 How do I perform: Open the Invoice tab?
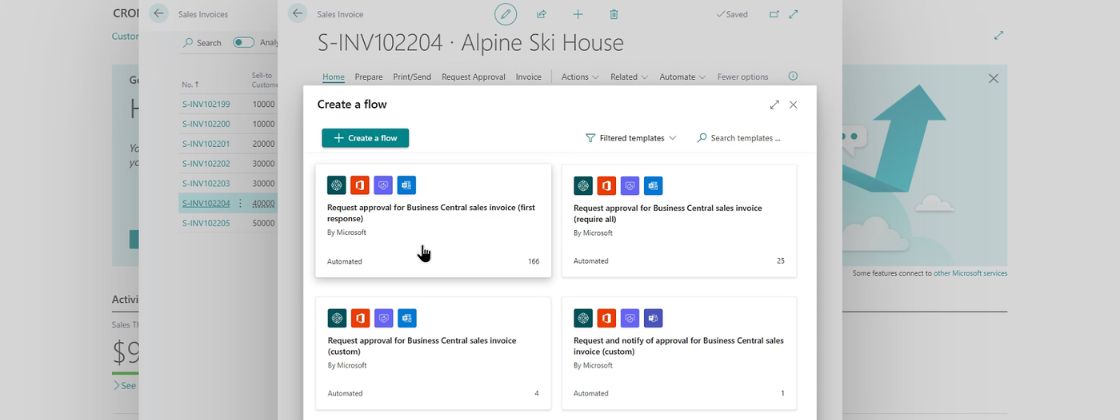529,76
